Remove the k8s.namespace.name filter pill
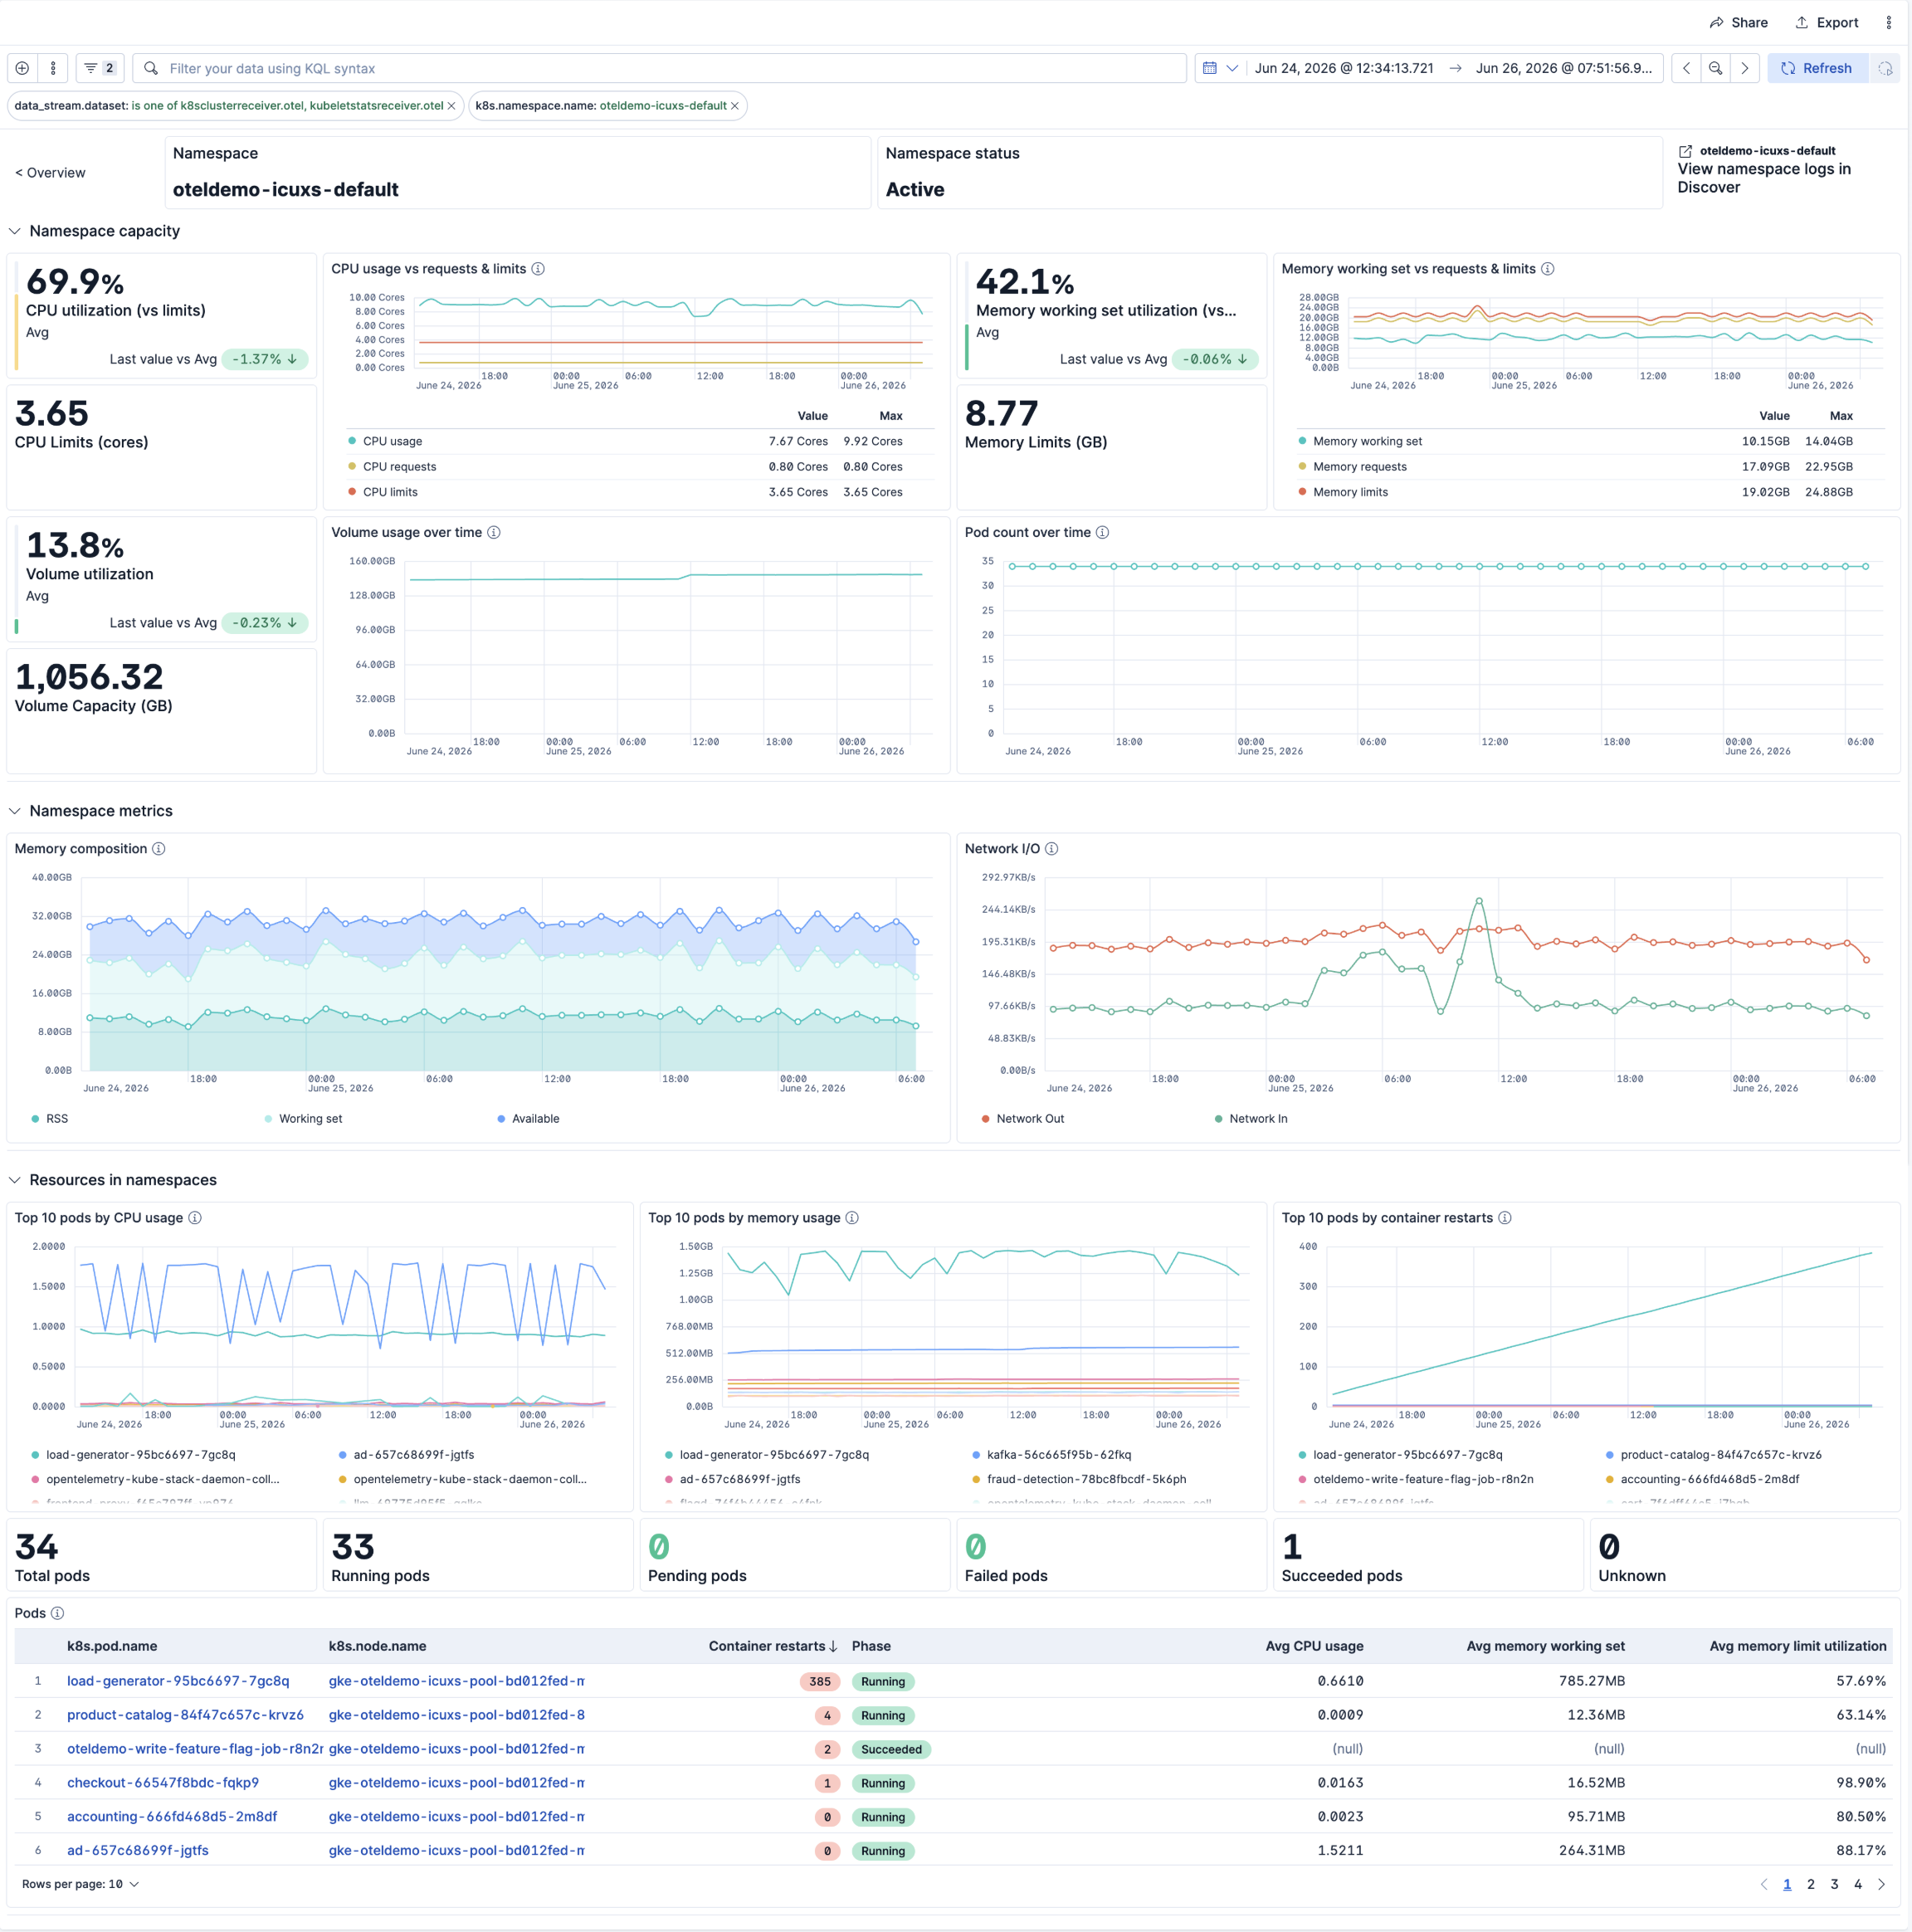Screen dimensions: 1912x1932 pyautogui.click(x=735, y=106)
